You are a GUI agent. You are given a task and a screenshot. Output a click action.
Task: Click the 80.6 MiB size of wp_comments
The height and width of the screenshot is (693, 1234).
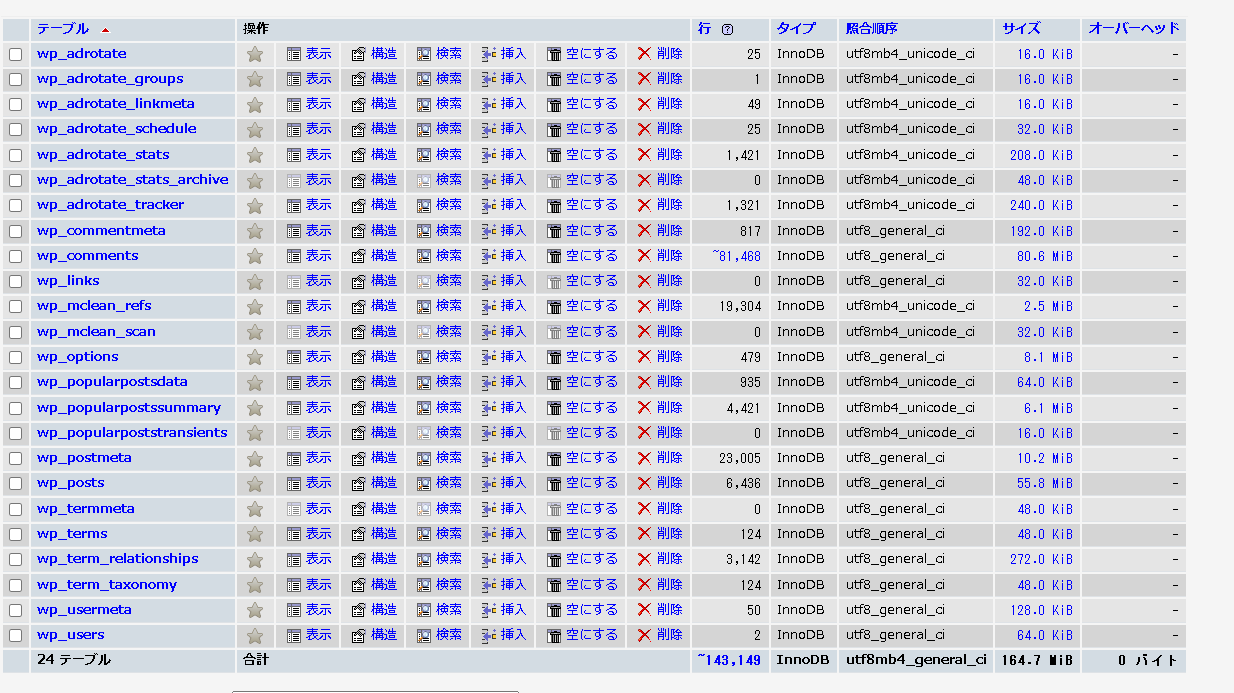(1045, 256)
